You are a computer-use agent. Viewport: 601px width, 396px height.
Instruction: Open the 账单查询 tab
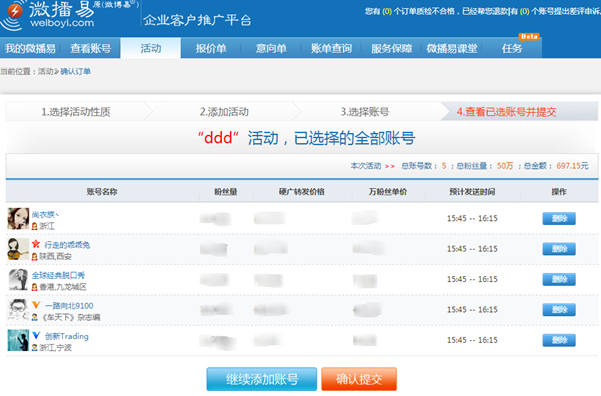pos(331,48)
